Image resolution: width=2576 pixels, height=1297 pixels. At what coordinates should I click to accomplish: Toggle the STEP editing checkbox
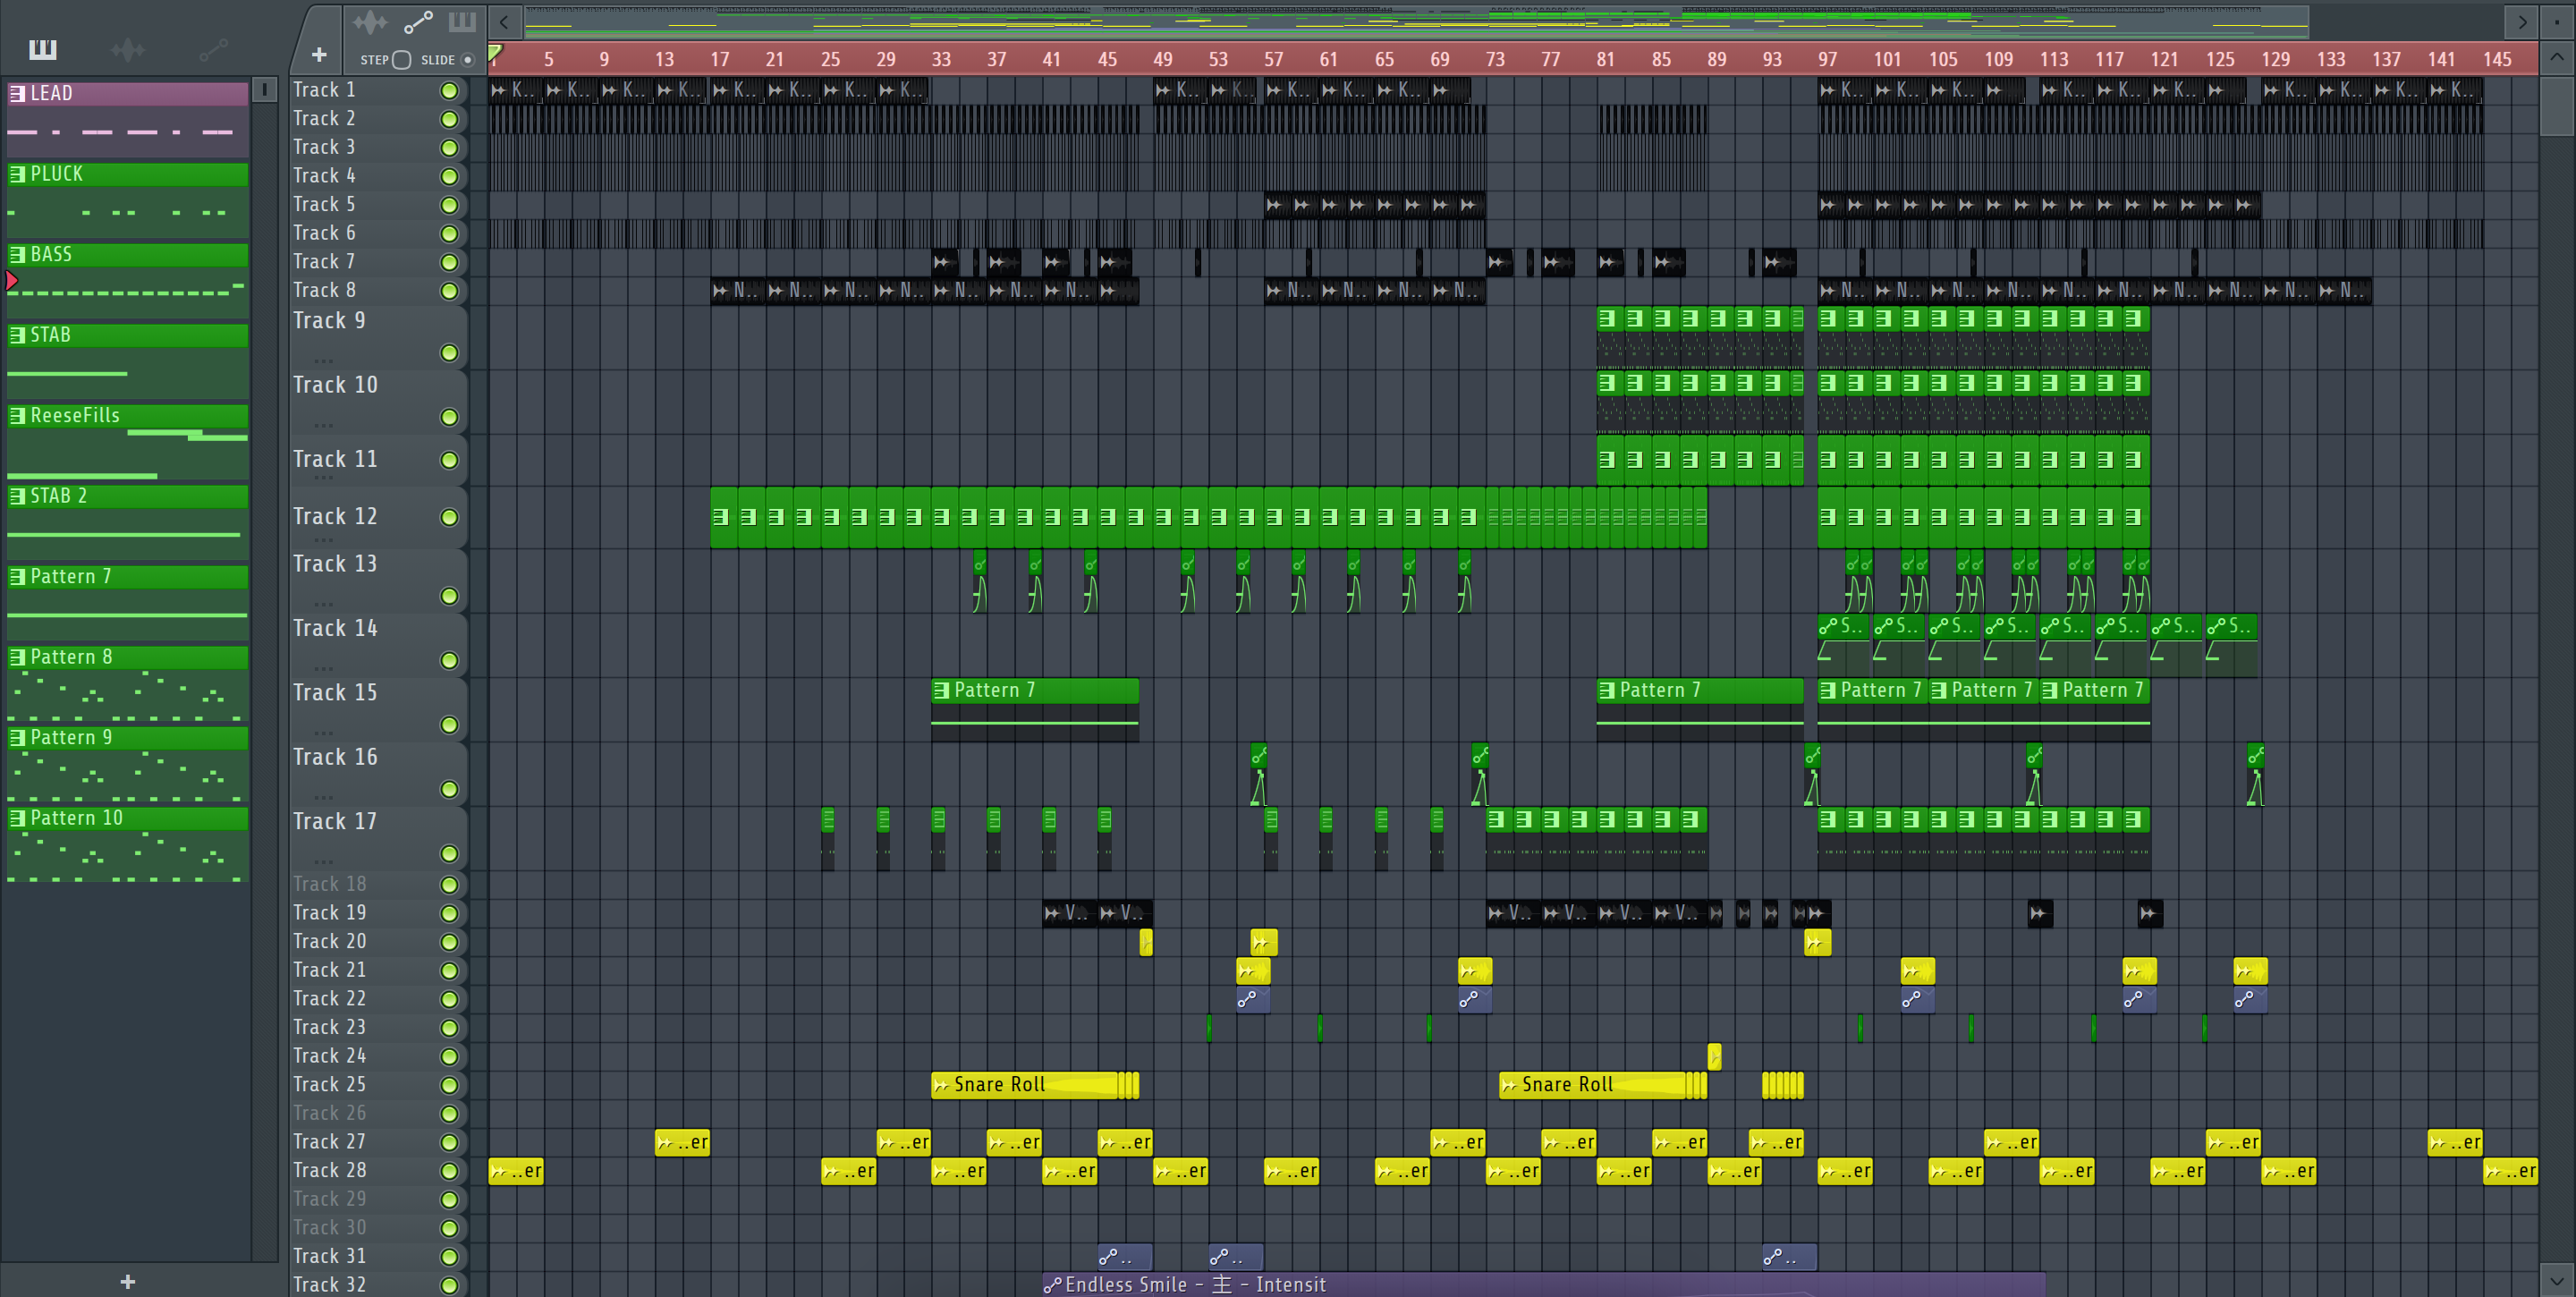402,60
